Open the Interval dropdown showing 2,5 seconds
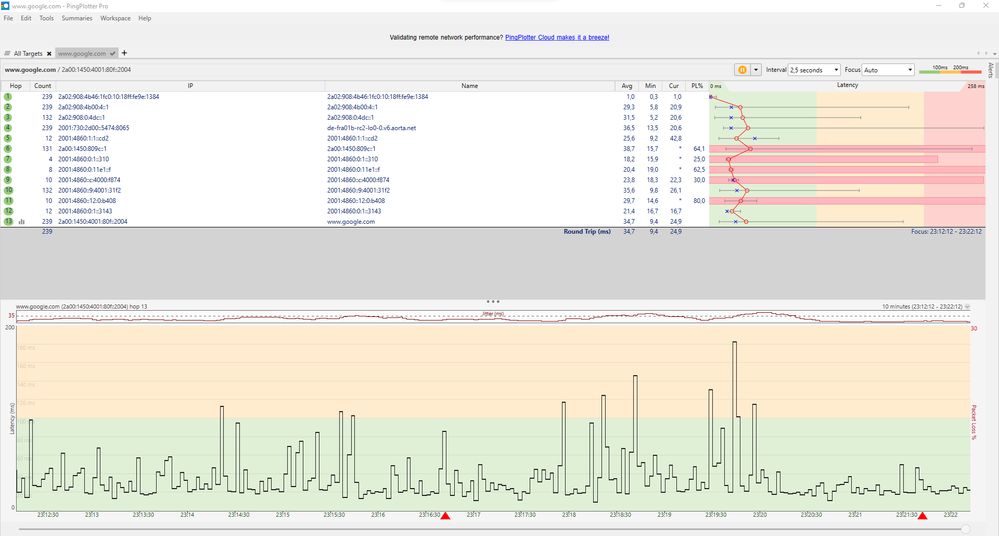The image size is (999, 536). (814, 70)
